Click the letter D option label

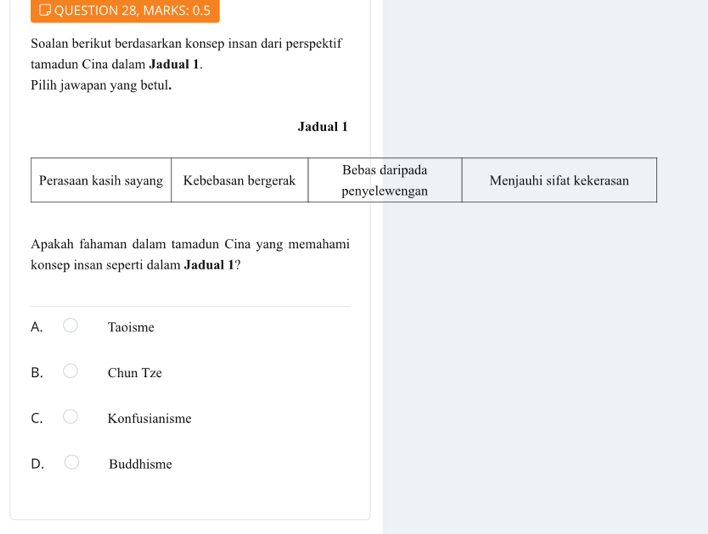(x=37, y=464)
